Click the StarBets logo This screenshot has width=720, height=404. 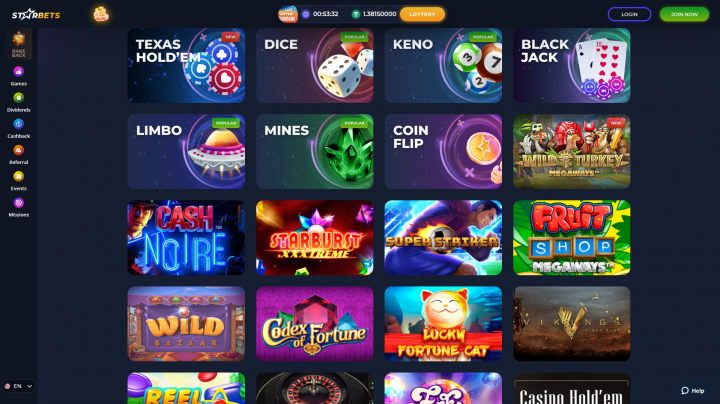[36, 15]
